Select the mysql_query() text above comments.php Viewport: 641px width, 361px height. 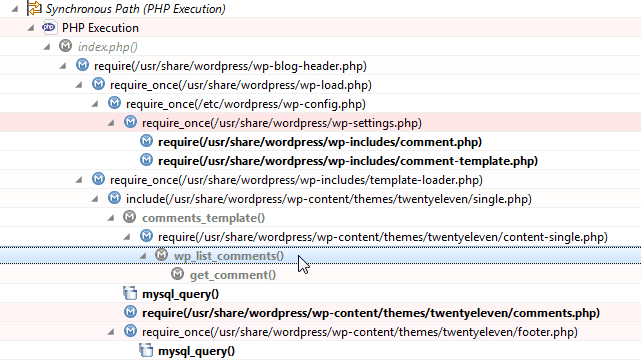pos(180,294)
